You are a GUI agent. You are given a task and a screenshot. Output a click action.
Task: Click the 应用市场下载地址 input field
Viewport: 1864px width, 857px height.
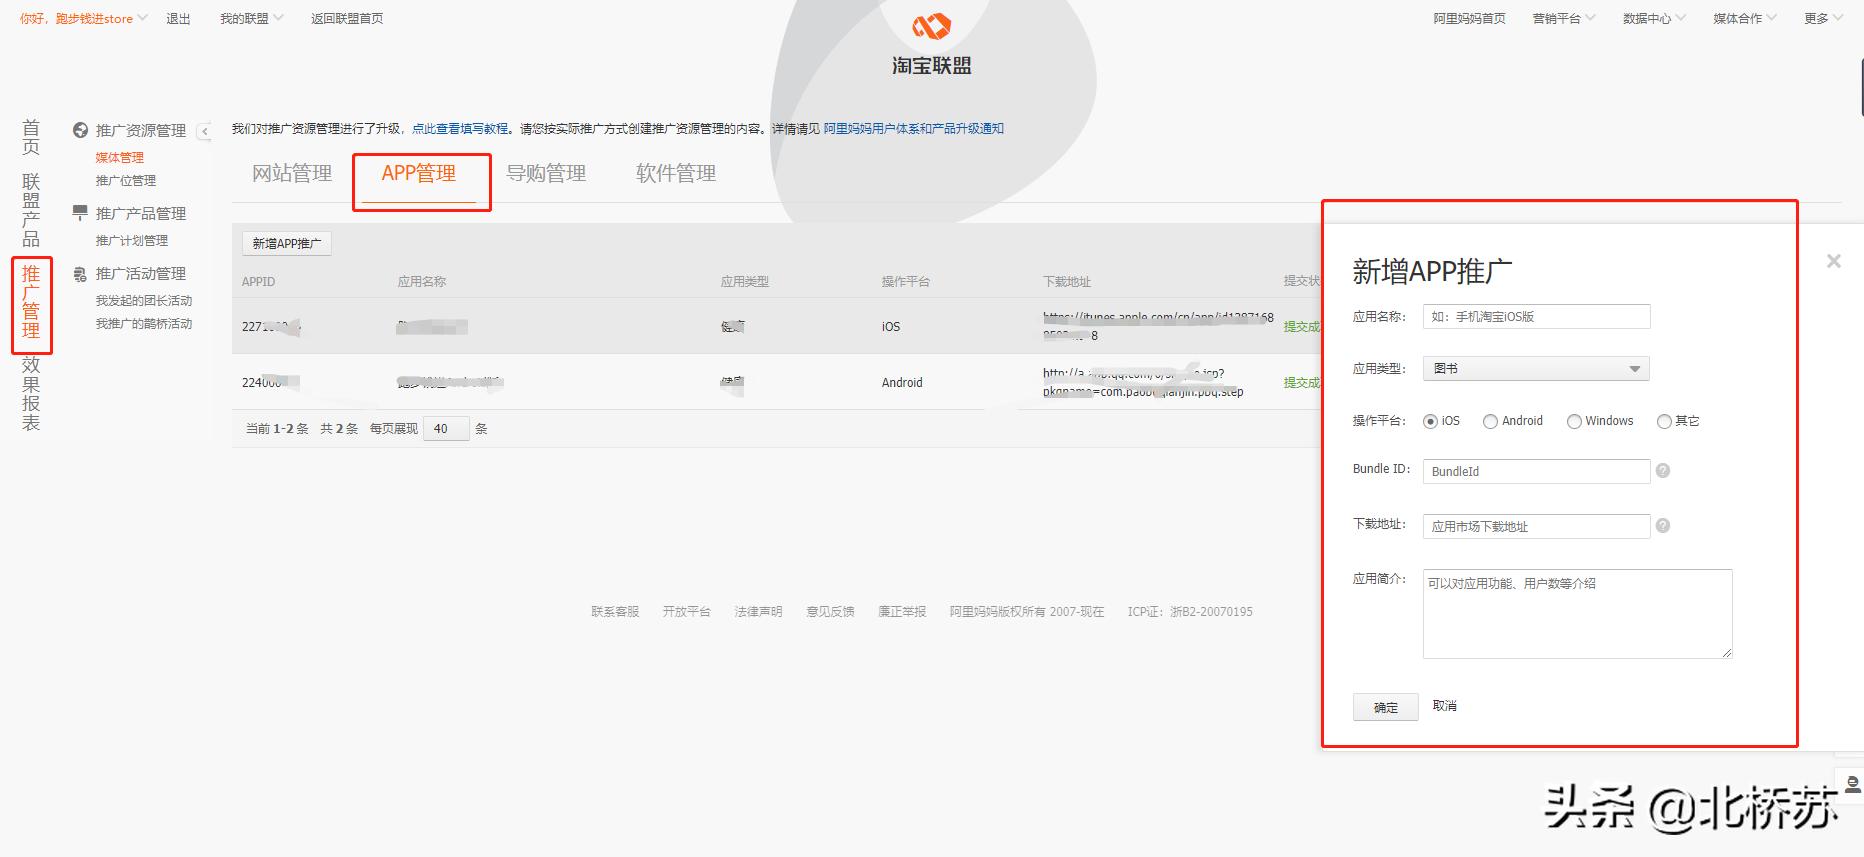(1536, 526)
